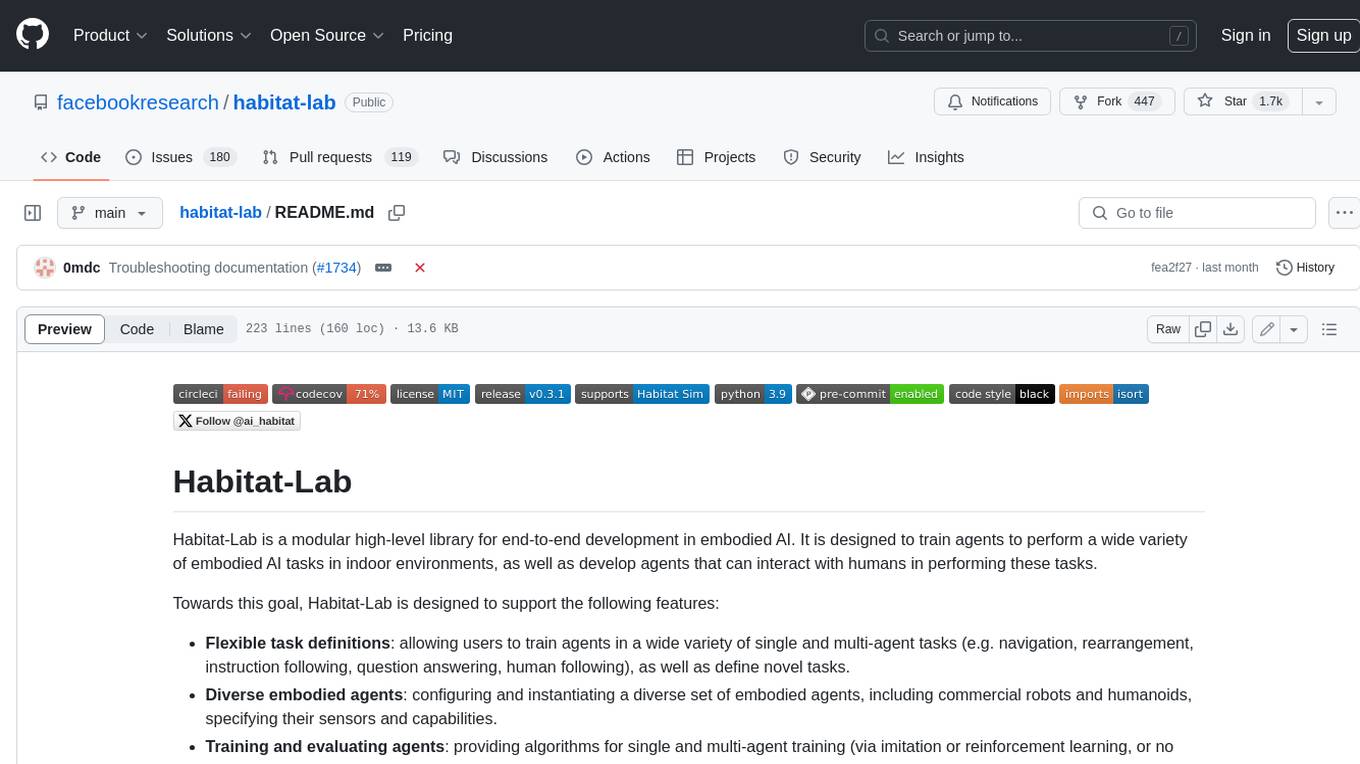1360x764 pixels.
Task: Switch to the Issues tab
Action: 179,157
